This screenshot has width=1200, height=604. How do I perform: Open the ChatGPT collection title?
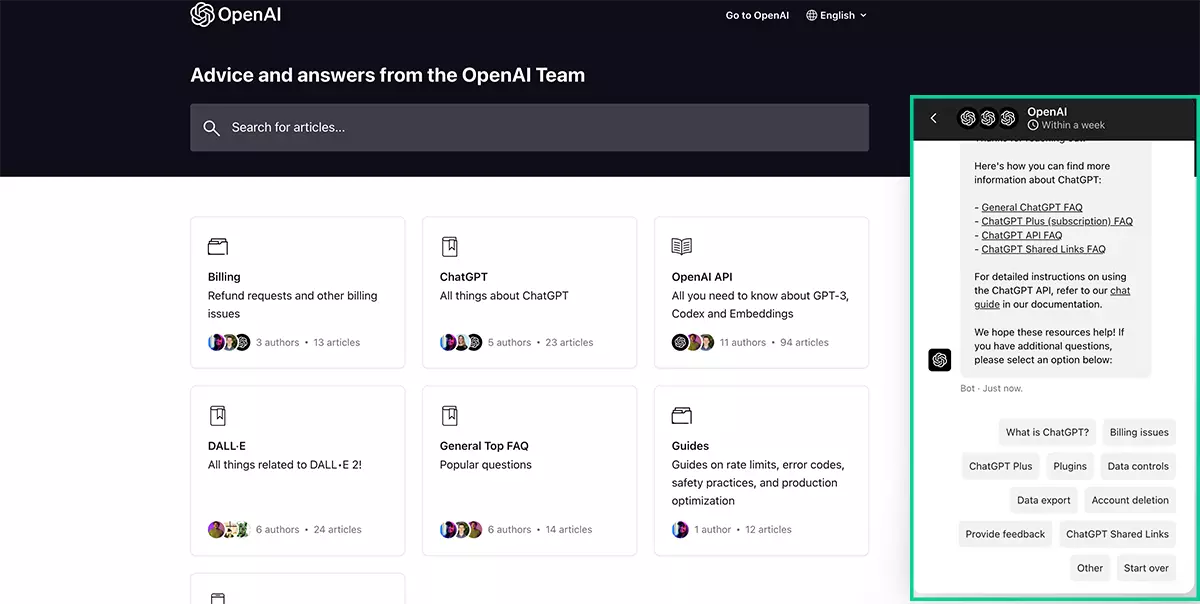[x=464, y=277]
